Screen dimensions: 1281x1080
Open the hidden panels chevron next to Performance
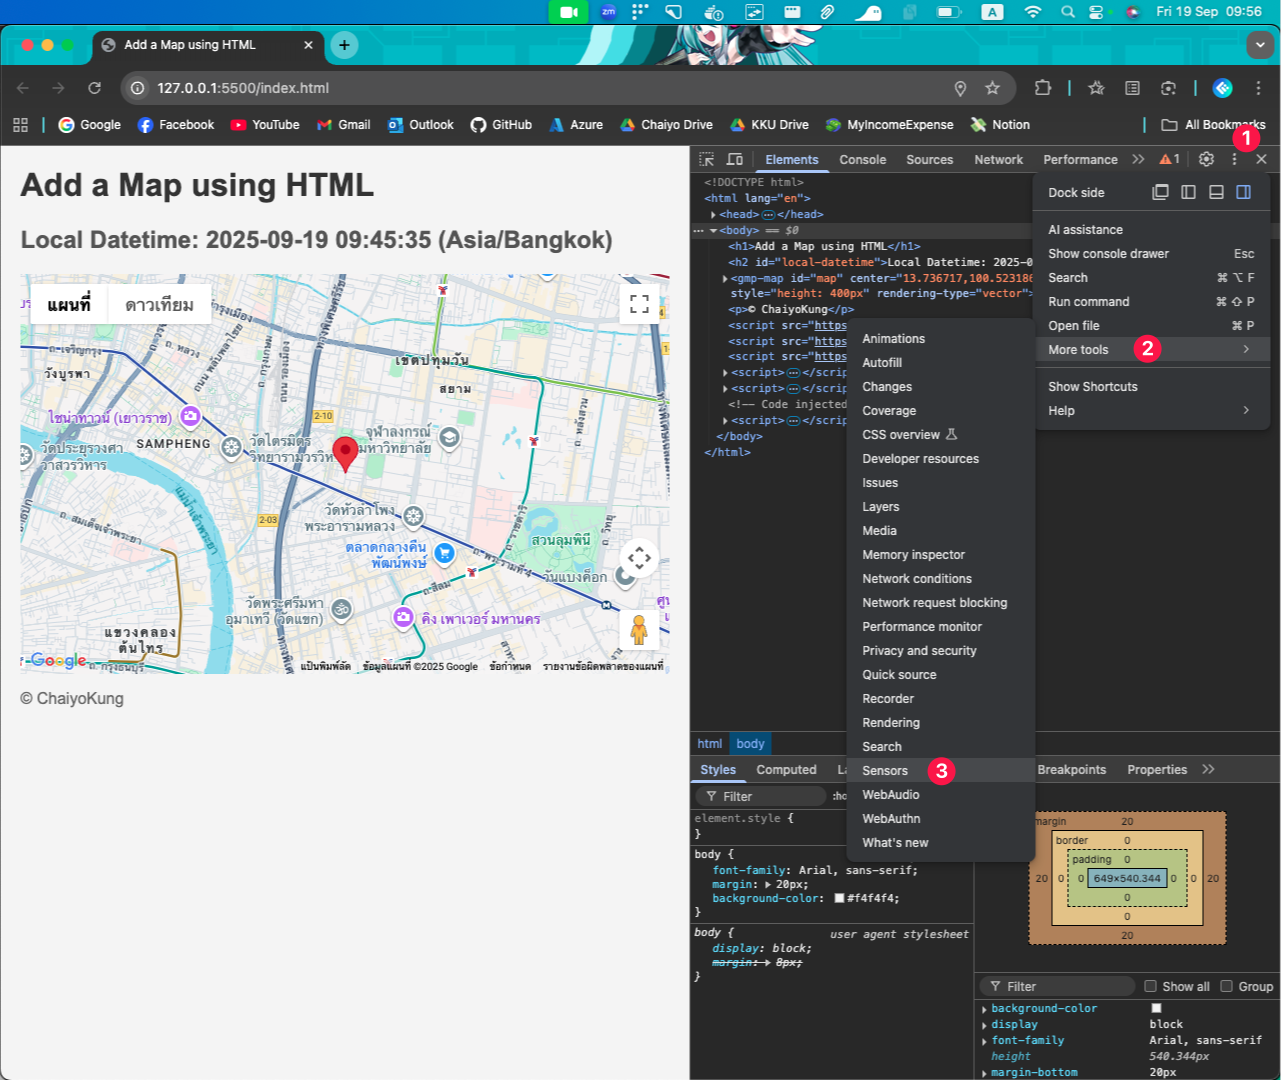pos(1138,159)
